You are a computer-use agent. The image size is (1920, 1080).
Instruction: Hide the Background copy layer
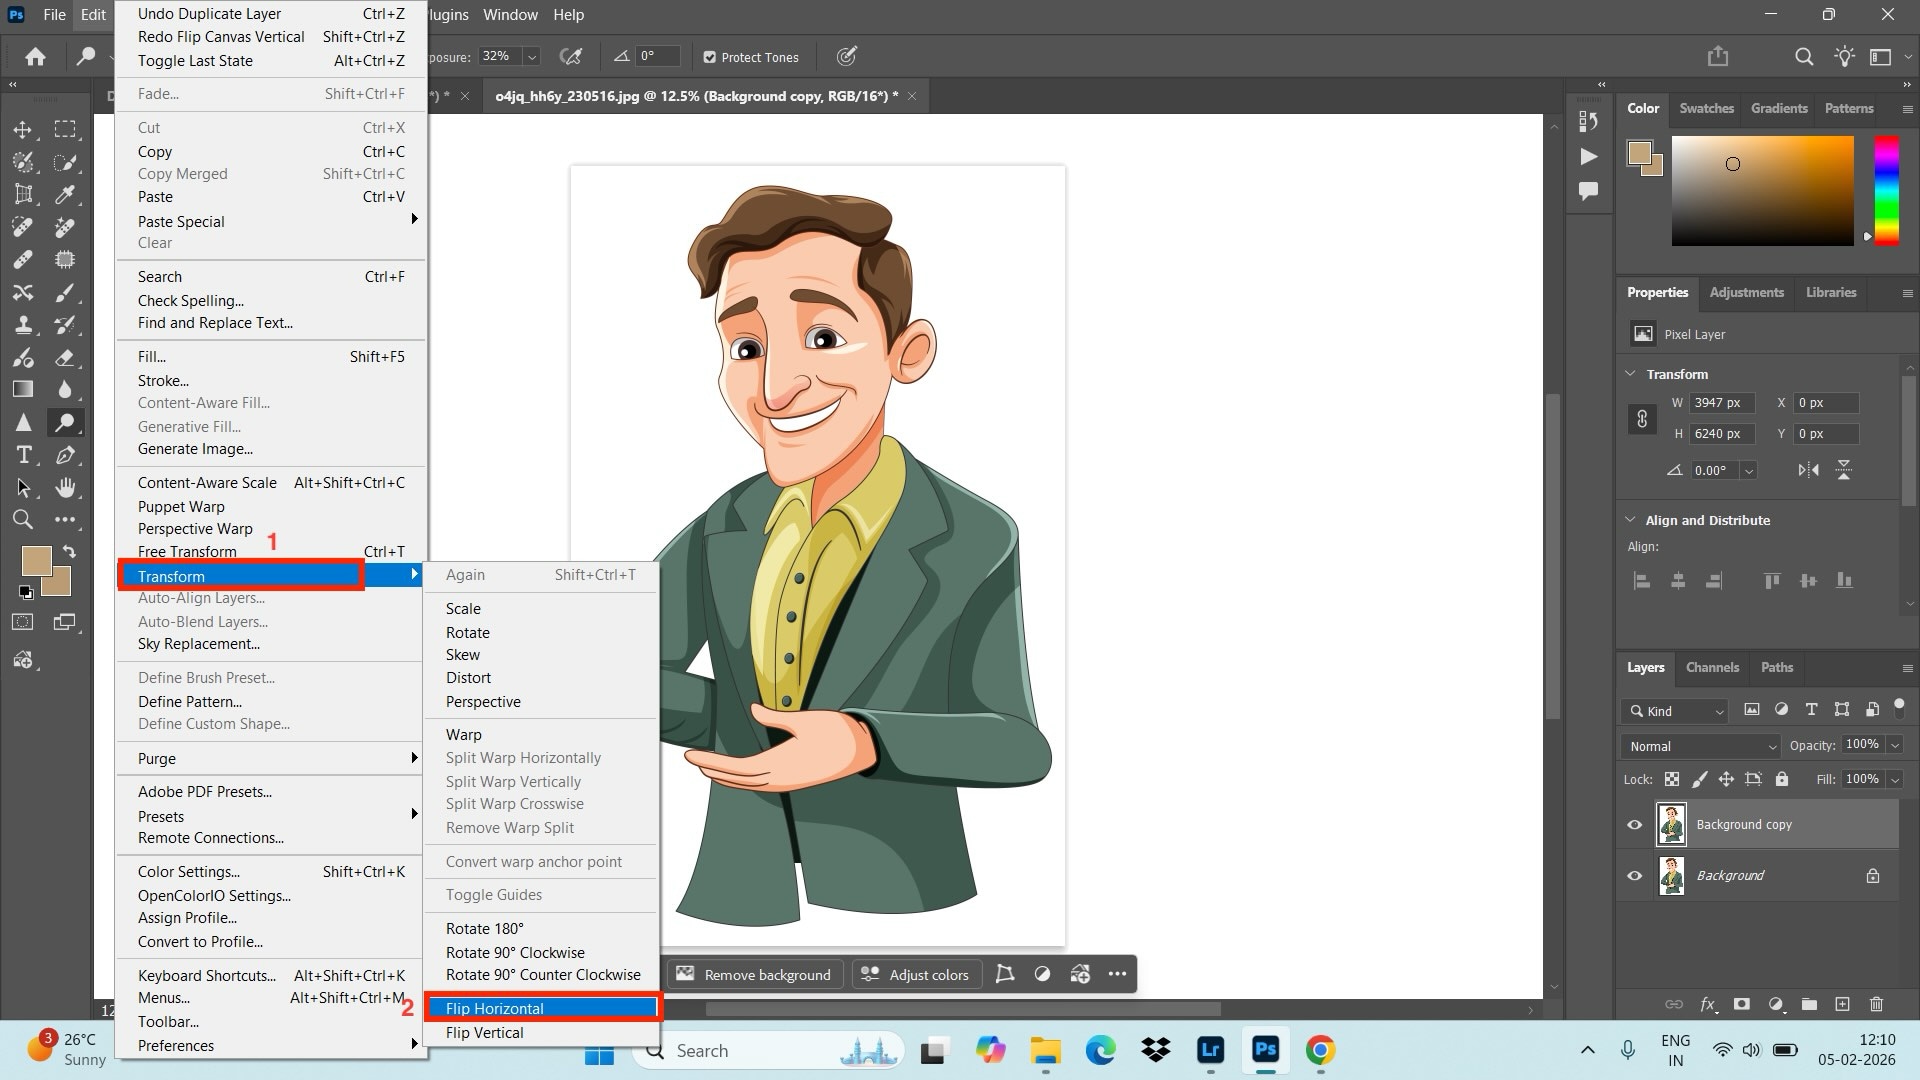pyautogui.click(x=1634, y=824)
